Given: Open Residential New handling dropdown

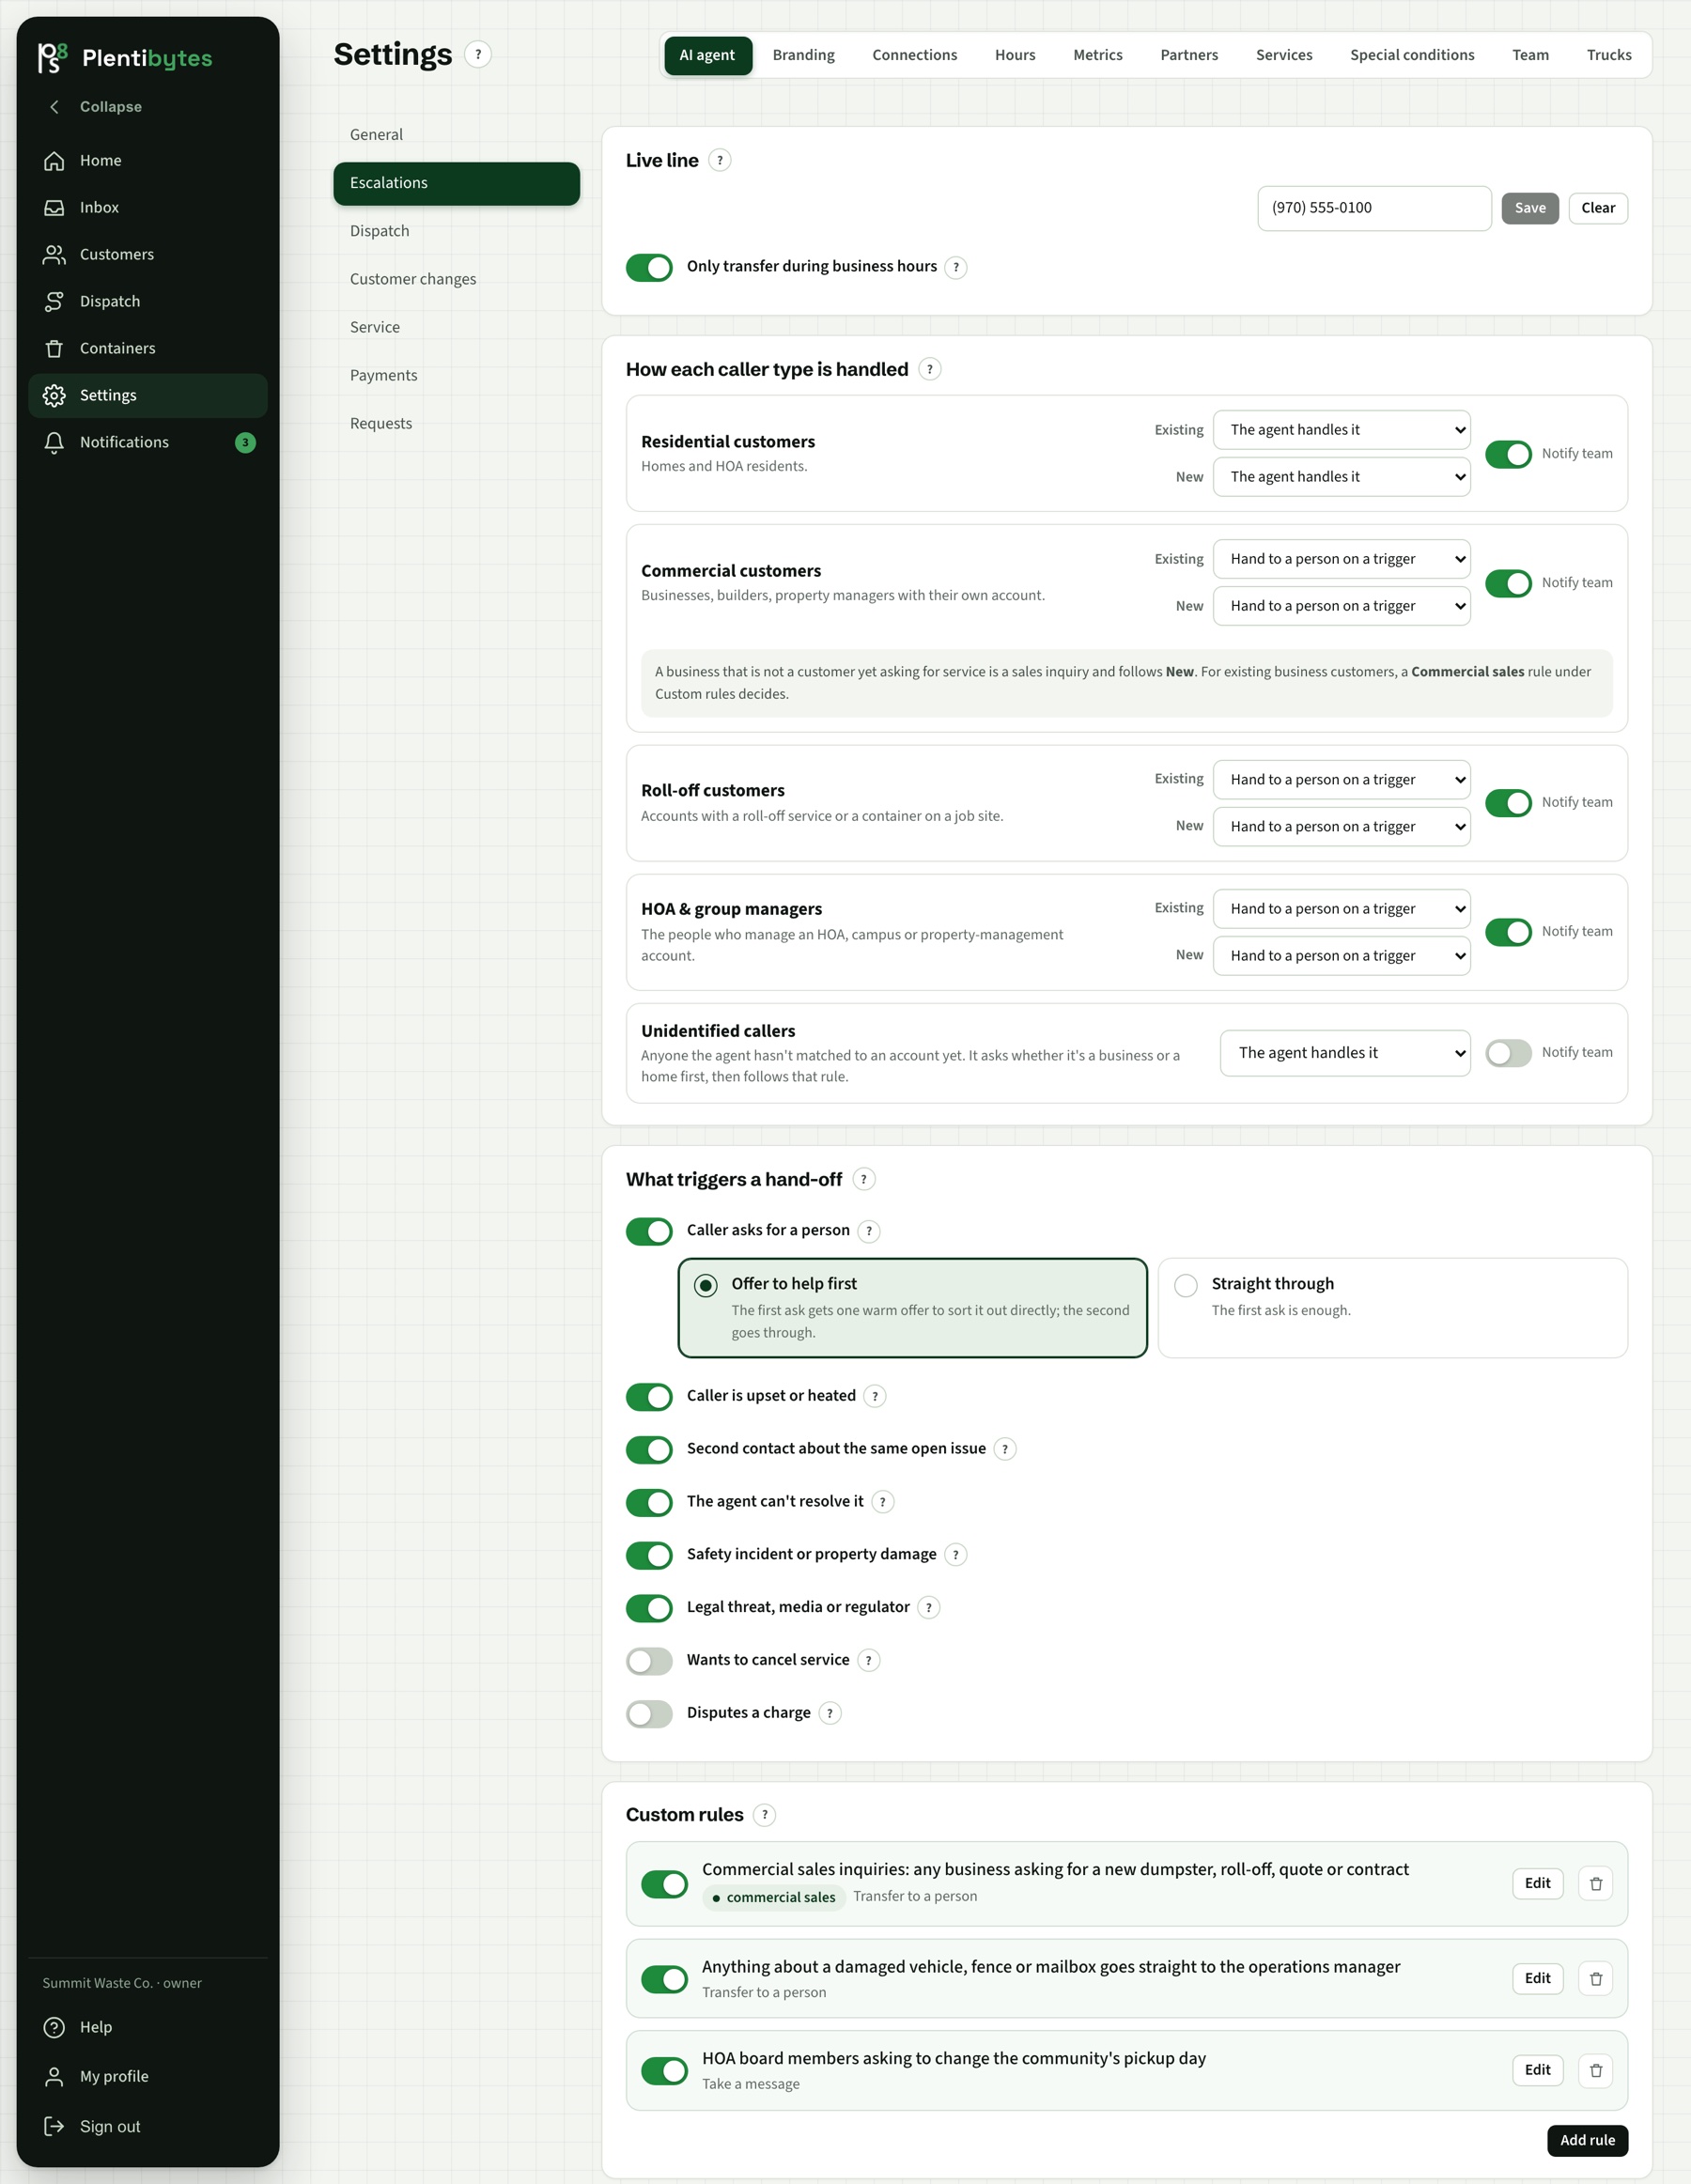Looking at the screenshot, I should point(1342,478).
